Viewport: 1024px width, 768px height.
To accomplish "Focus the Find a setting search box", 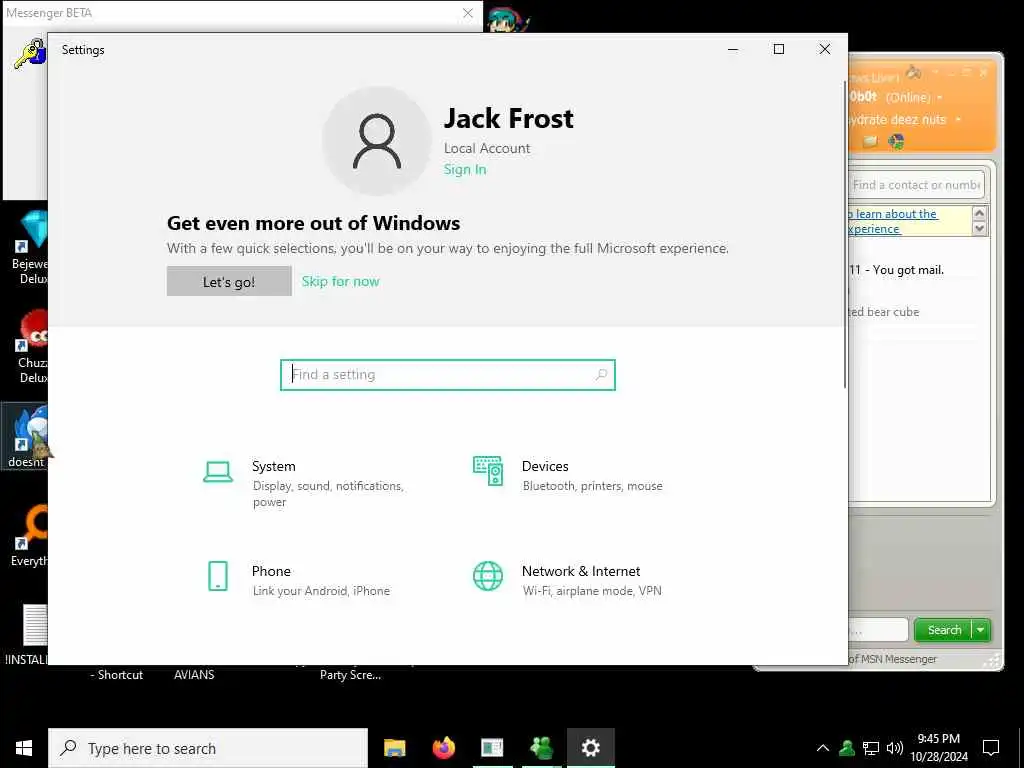I will point(447,375).
